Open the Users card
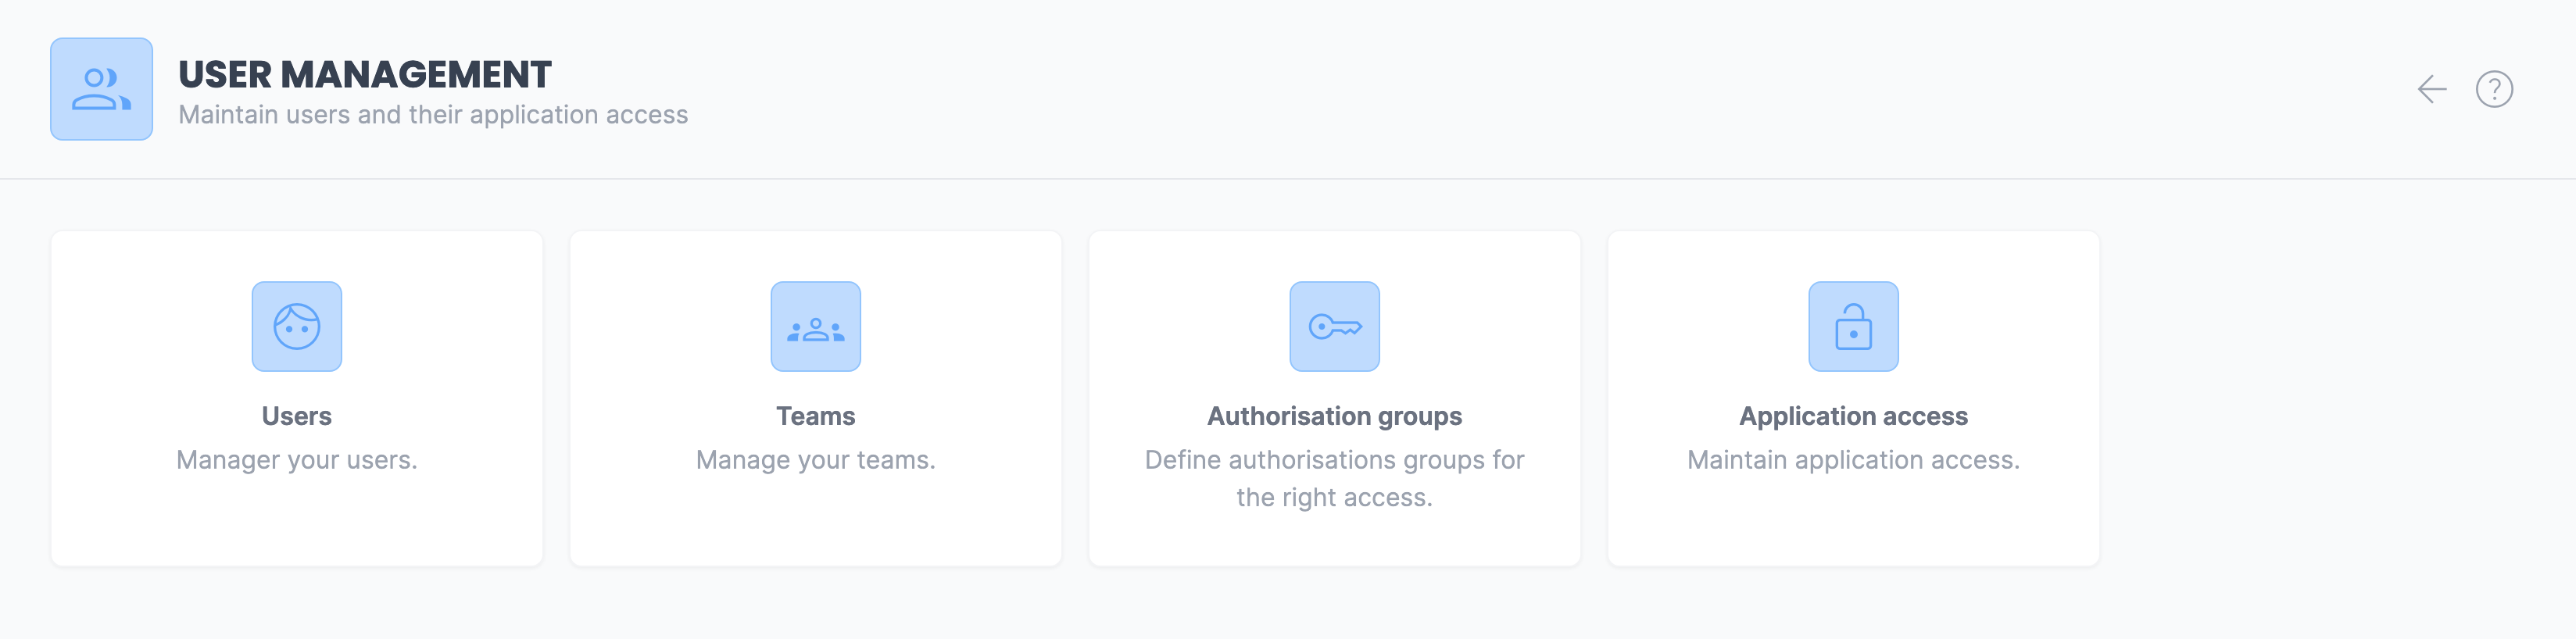 [x=297, y=399]
